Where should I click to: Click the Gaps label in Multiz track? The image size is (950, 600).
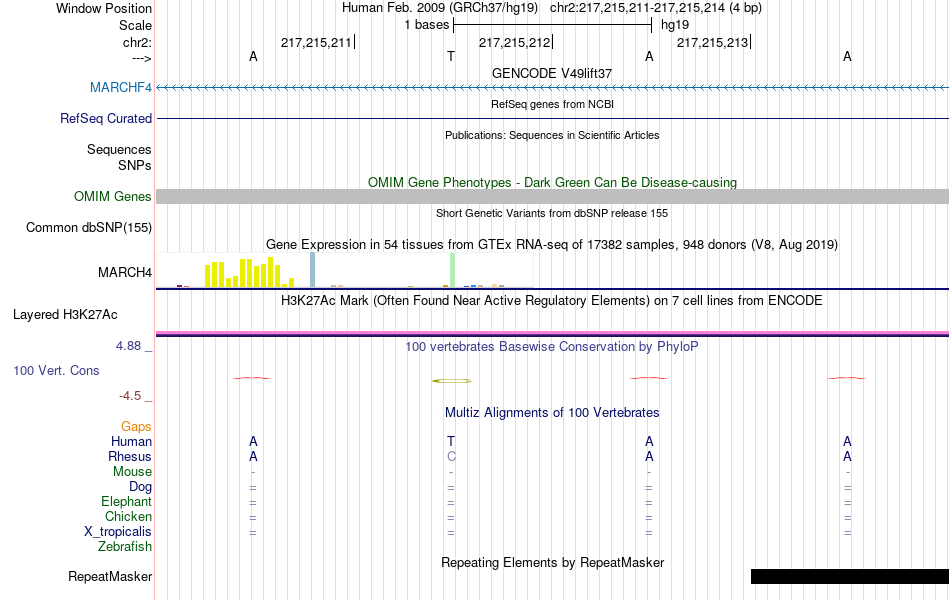136,427
